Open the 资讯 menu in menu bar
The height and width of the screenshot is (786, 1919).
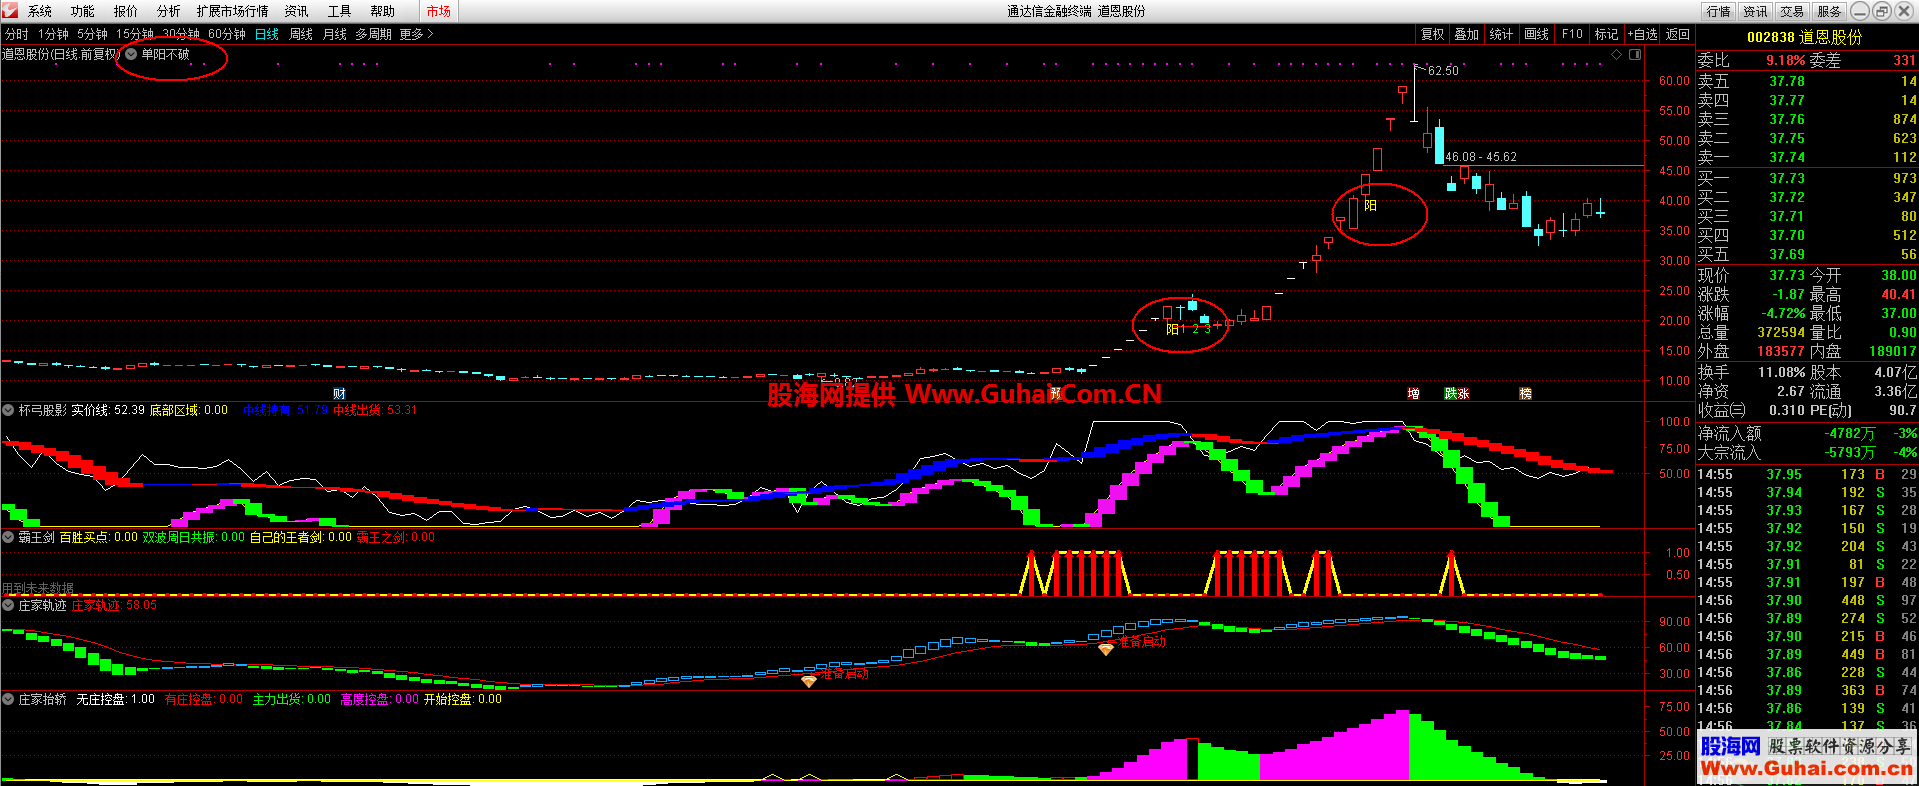[297, 11]
